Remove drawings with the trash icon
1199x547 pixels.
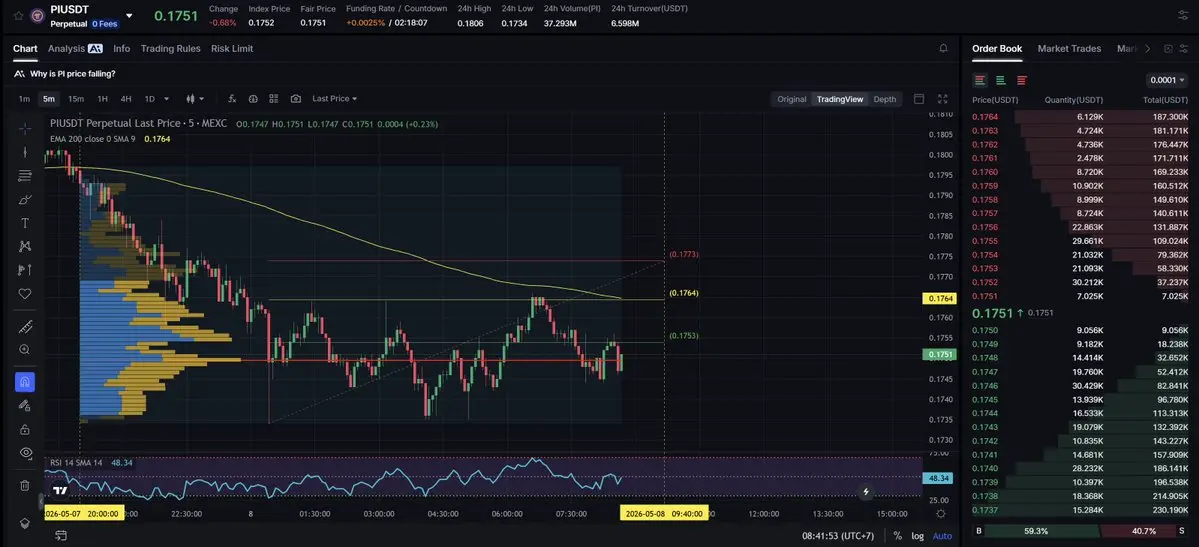[24, 485]
